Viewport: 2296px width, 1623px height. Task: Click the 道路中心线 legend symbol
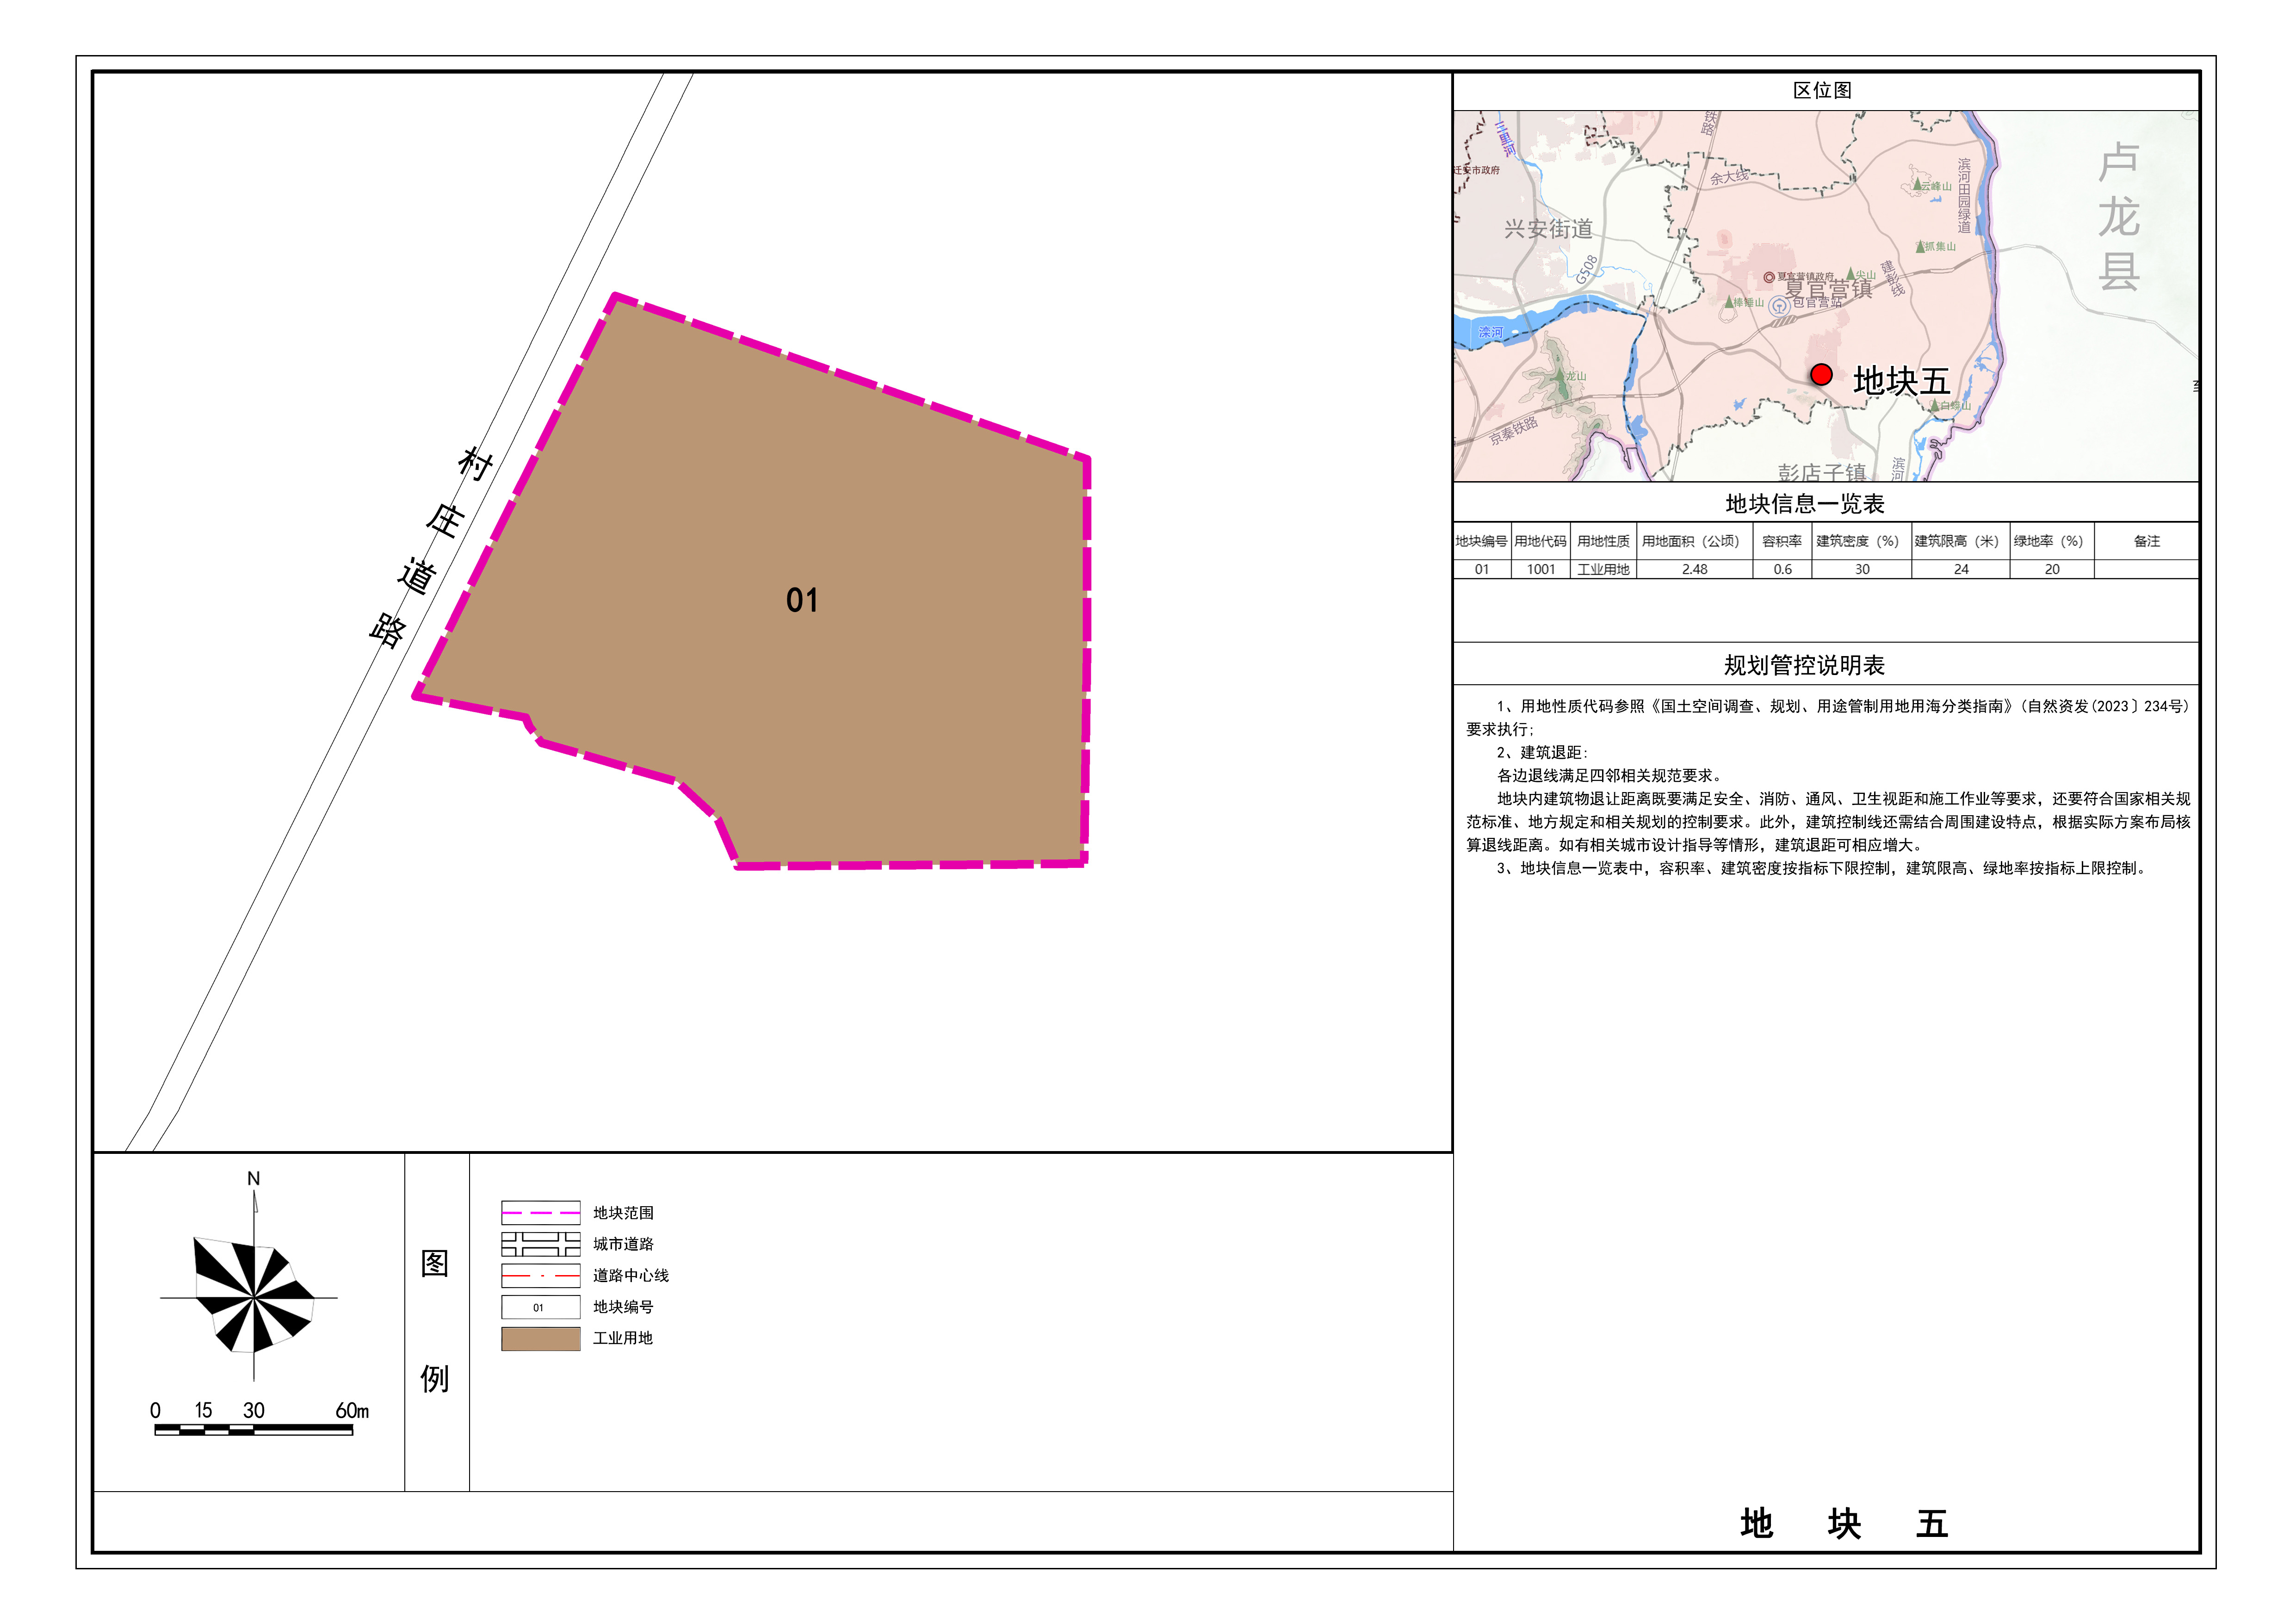540,1275
